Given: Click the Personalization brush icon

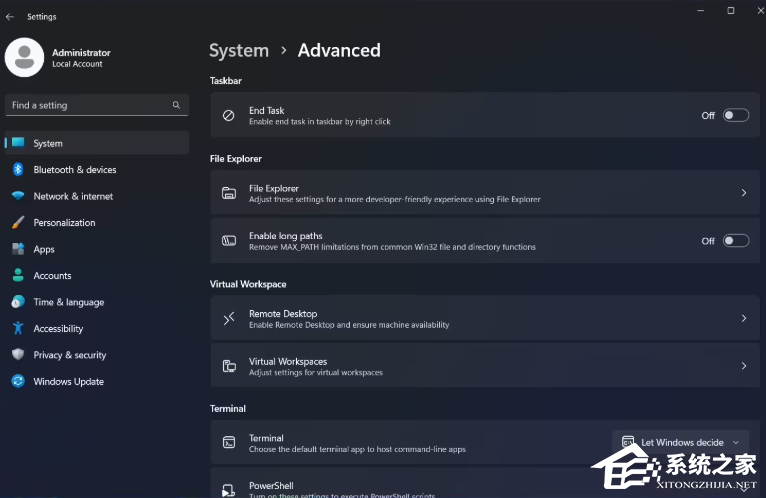Looking at the screenshot, I should pyautogui.click(x=18, y=223).
